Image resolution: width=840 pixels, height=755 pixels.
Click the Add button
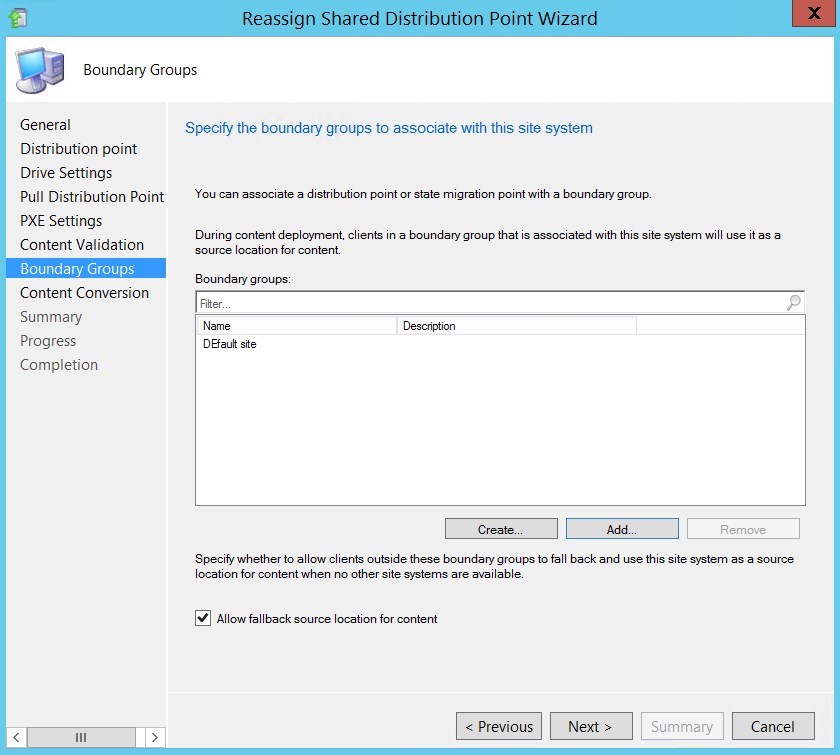(621, 528)
